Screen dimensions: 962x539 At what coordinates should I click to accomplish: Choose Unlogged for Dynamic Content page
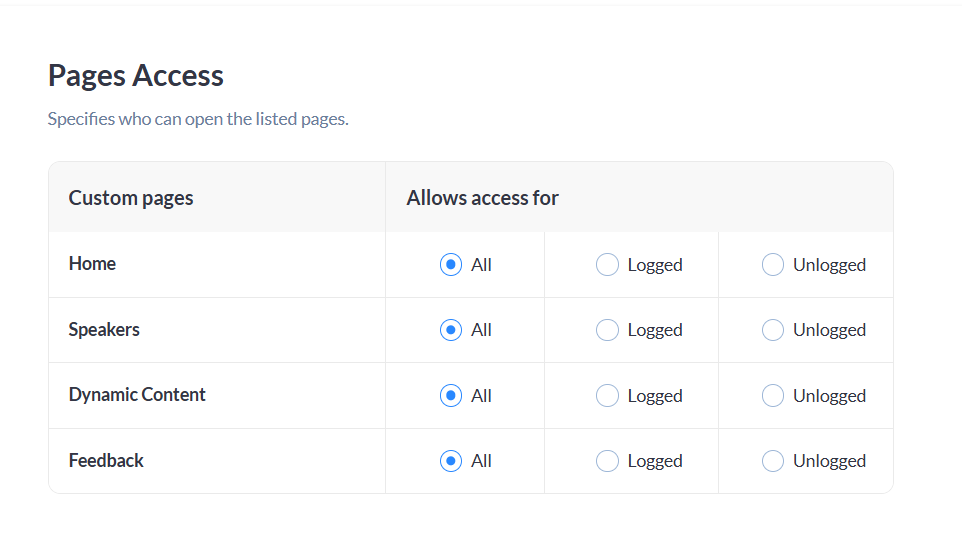[773, 396]
